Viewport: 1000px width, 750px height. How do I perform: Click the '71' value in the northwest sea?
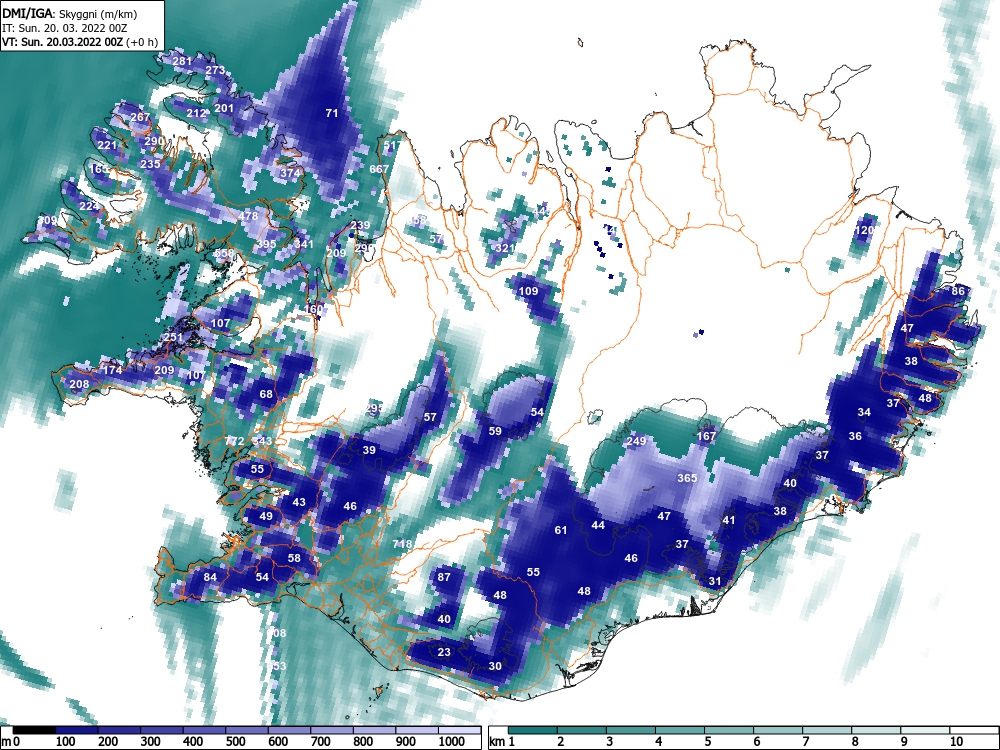point(332,114)
